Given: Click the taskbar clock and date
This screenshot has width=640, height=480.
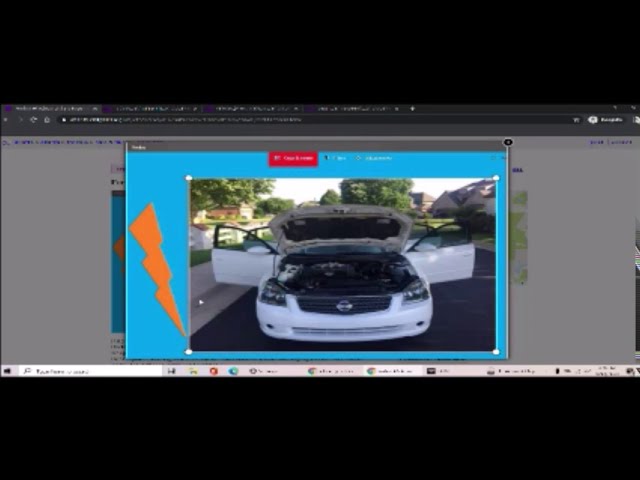Looking at the screenshot, I should pos(607,371).
